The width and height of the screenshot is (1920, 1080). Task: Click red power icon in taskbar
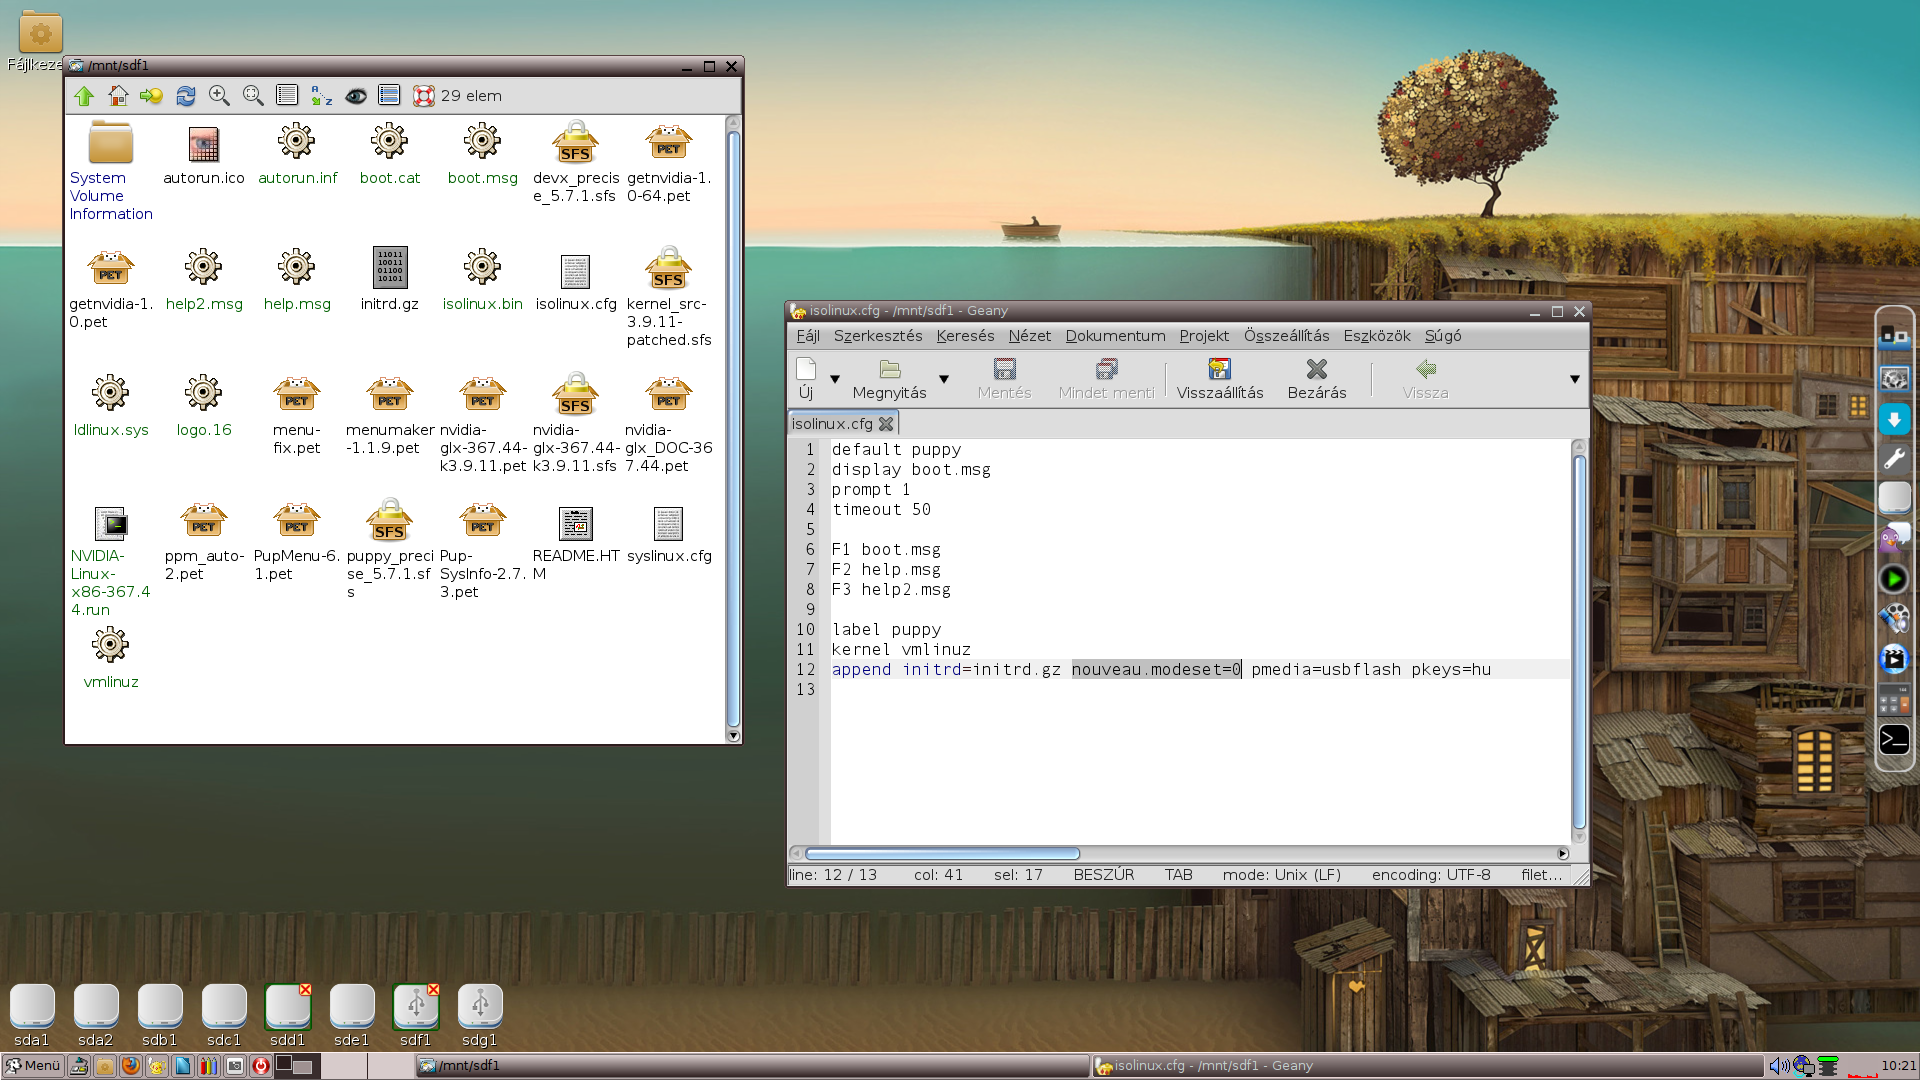[x=261, y=1066]
